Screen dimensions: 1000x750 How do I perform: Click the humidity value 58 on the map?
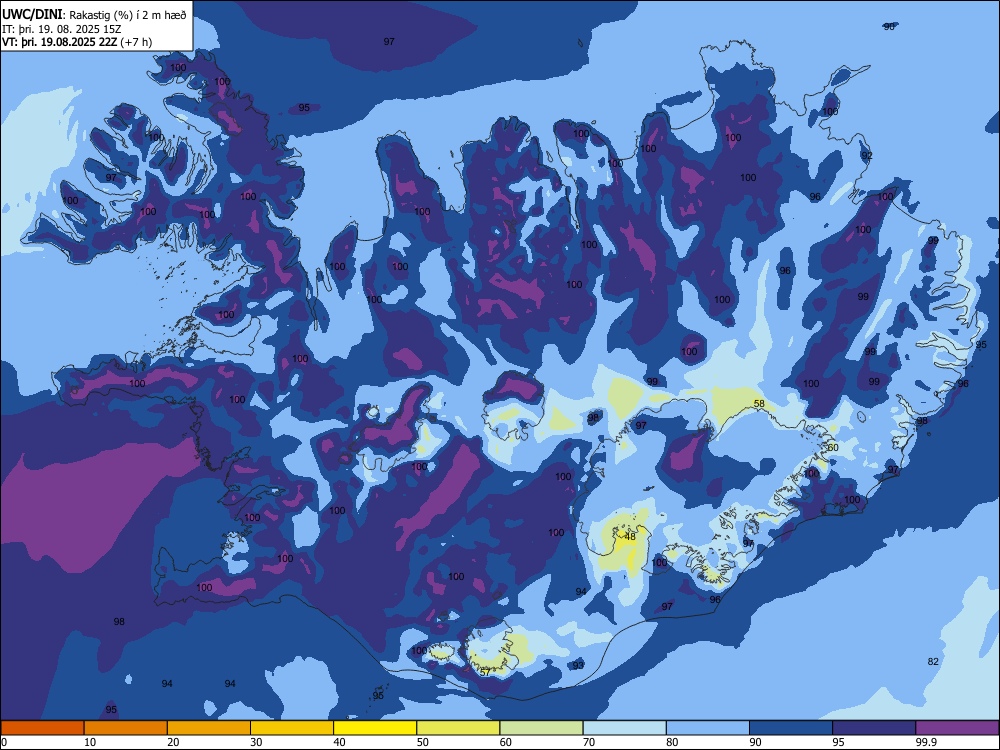click(x=759, y=404)
